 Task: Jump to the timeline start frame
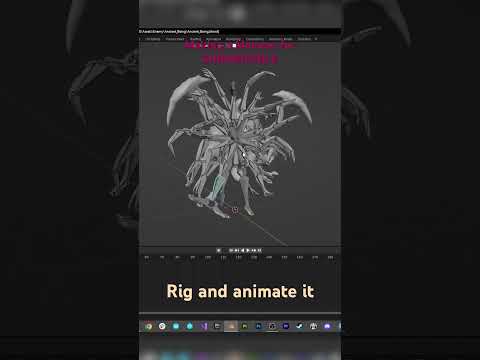[231, 250]
